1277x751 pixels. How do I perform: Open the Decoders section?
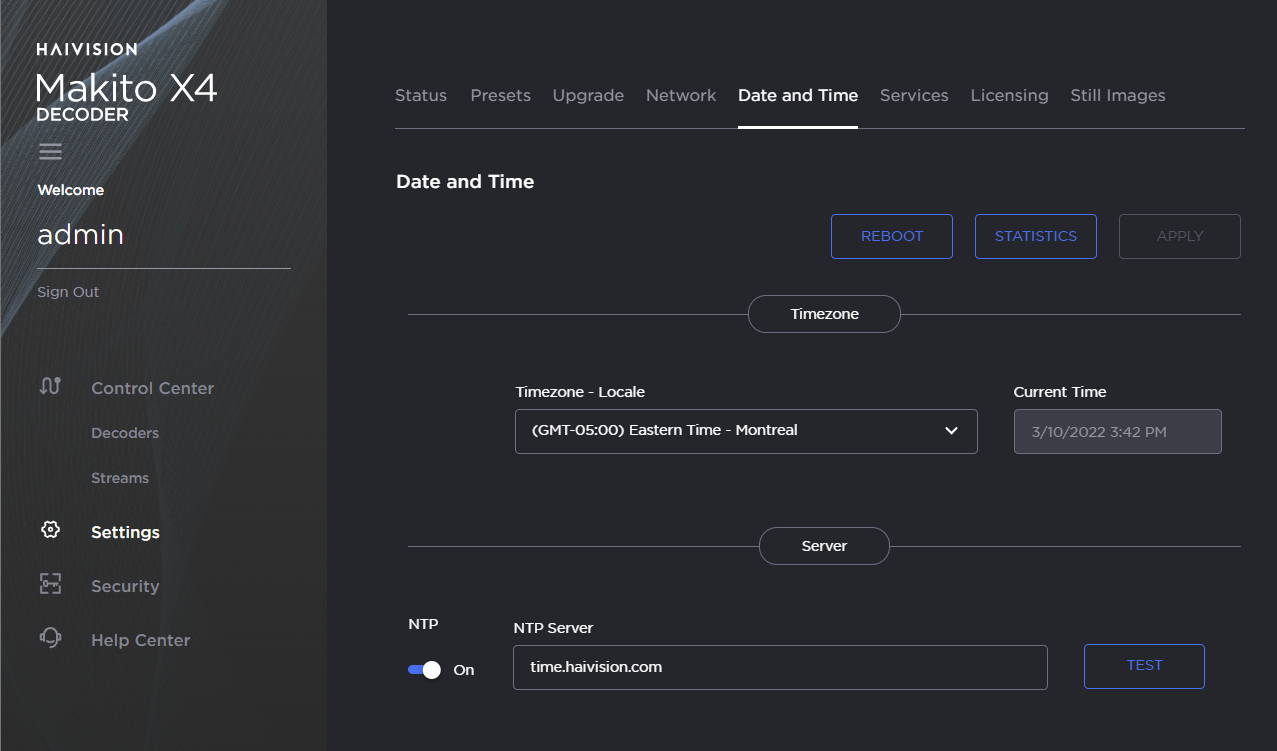[124, 433]
